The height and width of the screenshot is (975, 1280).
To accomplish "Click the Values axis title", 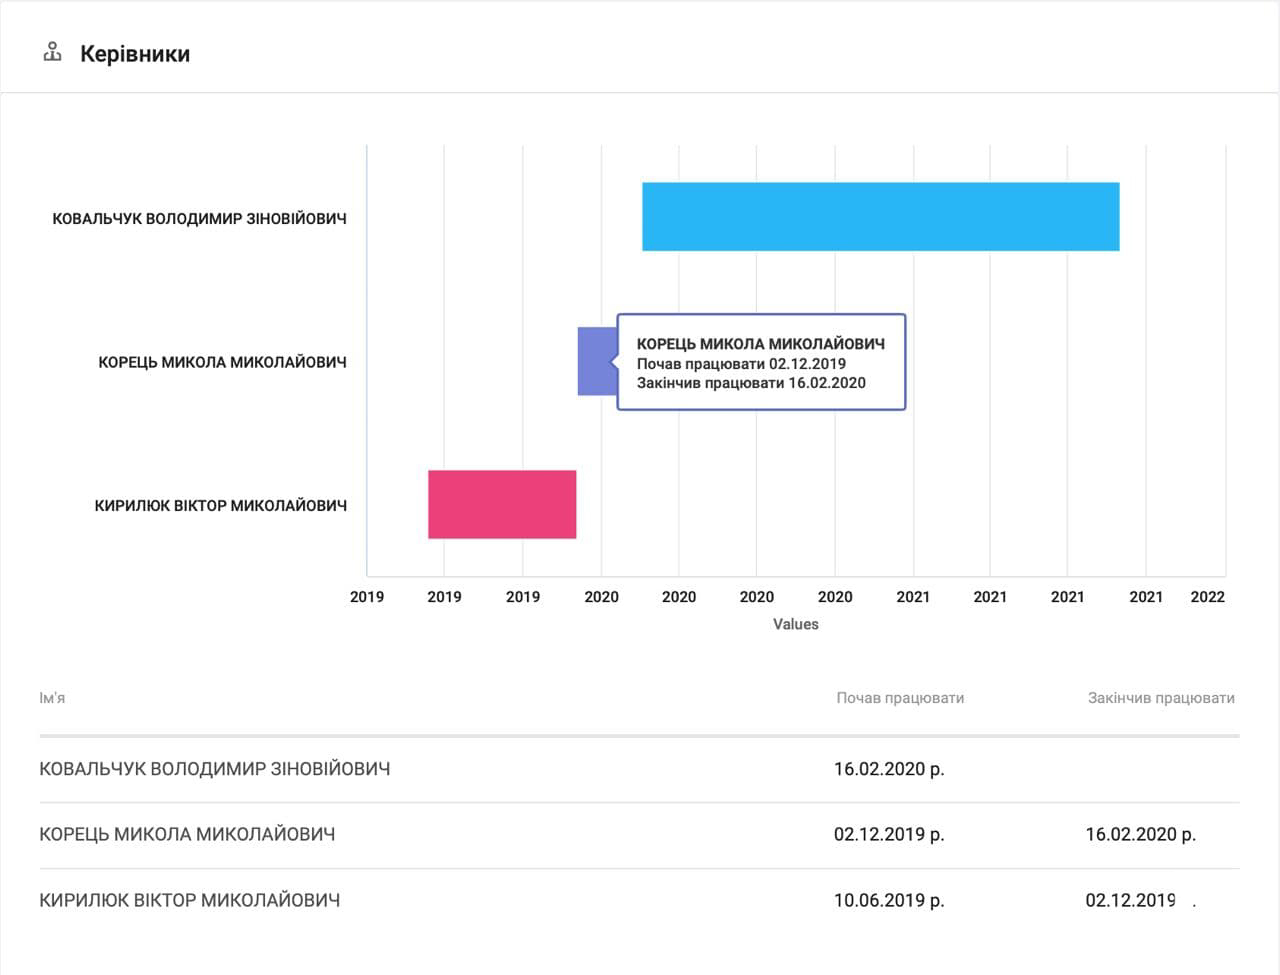I will [x=795, y=624].
